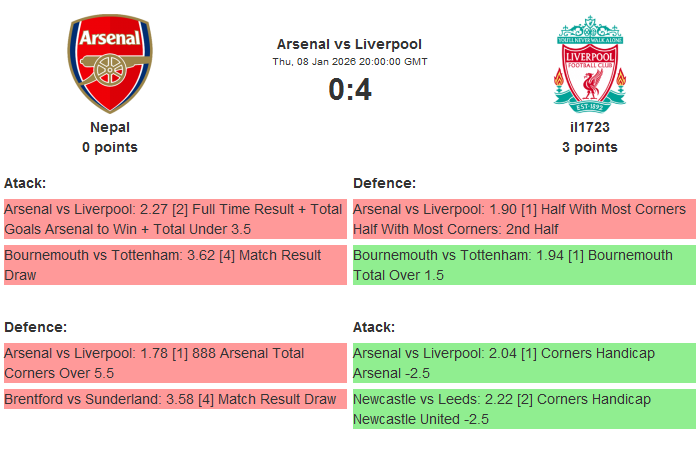Select Brentford vs Sunderland Match Result Draw bet
700x460 pixels.
[174, 400]
